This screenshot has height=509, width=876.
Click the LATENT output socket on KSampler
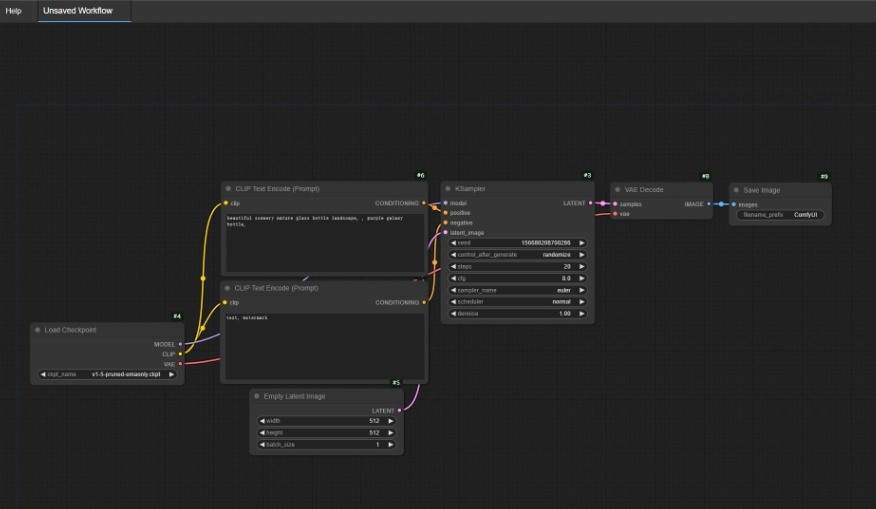click(x=591, y=203)
